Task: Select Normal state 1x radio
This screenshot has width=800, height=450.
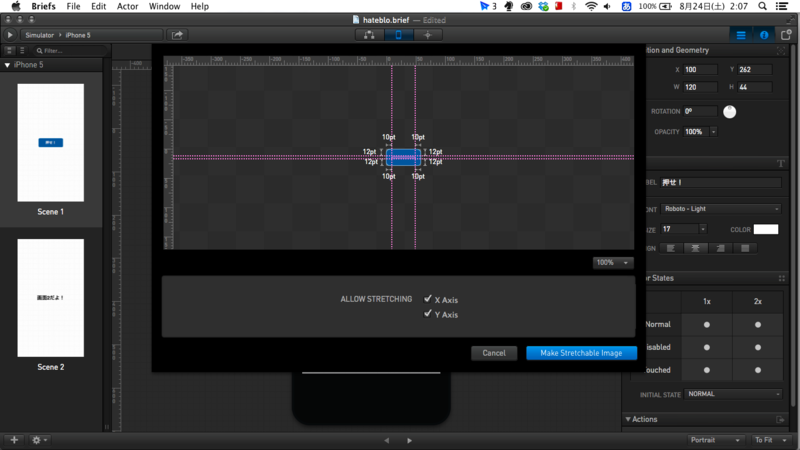Action: pos(707,324)
